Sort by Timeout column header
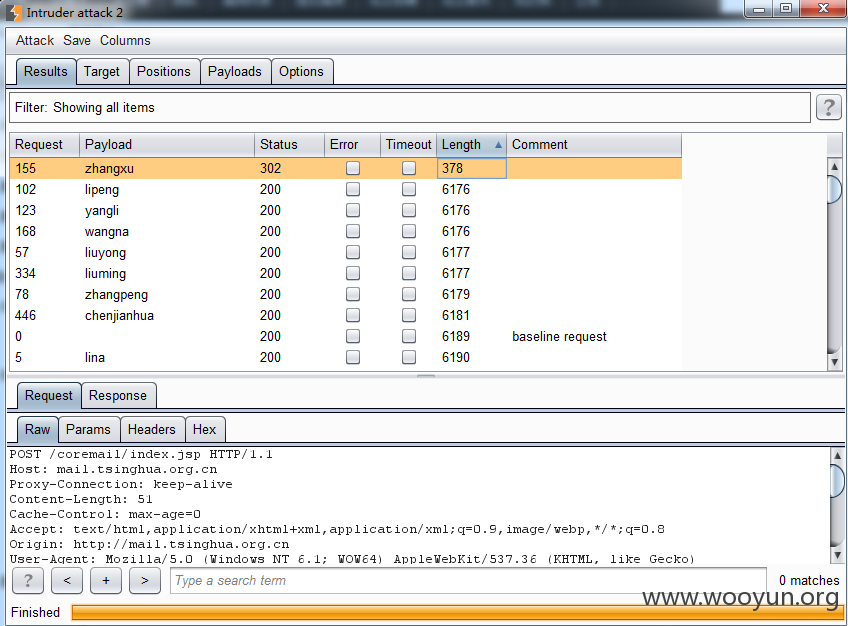This screenshot has width=848, height=626. tap(408, 144)
